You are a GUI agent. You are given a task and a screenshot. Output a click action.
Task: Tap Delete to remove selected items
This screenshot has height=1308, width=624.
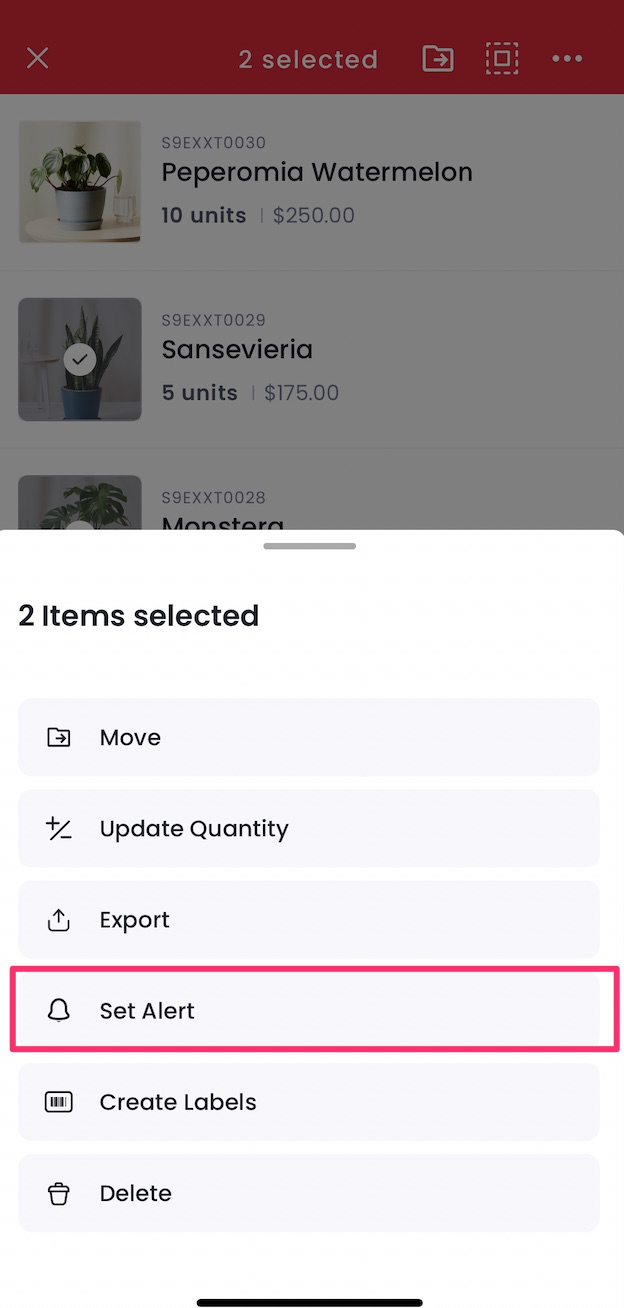coord(309,1193)
